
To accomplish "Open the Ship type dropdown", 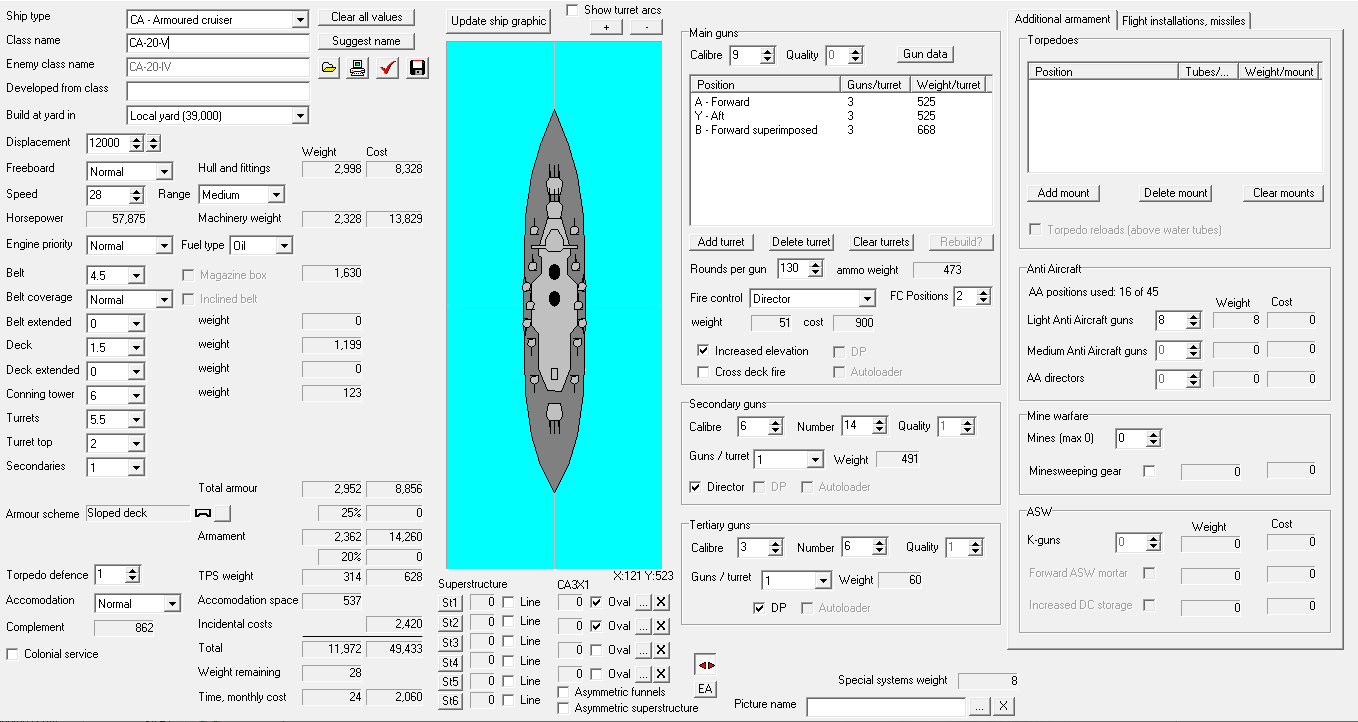I will (300, 20).
